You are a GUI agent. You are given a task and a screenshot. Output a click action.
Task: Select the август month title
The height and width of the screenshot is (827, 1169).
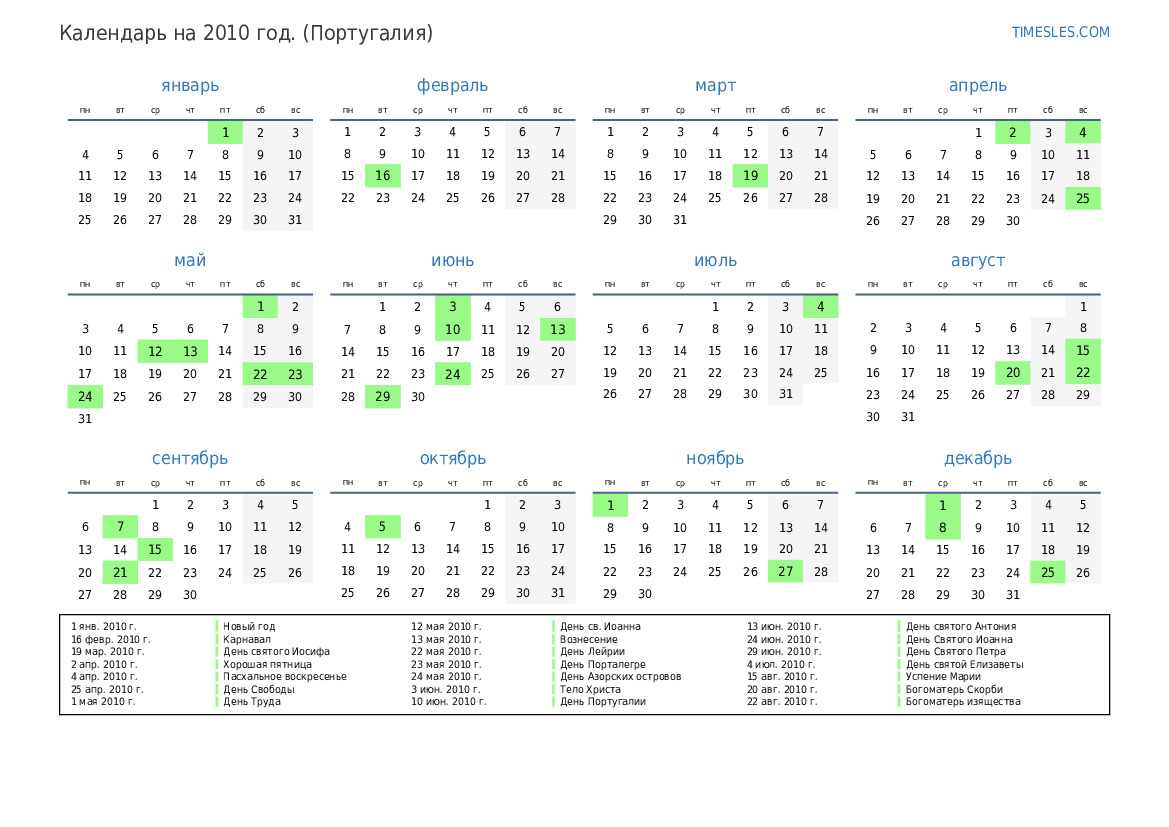[x=977, y=261]
